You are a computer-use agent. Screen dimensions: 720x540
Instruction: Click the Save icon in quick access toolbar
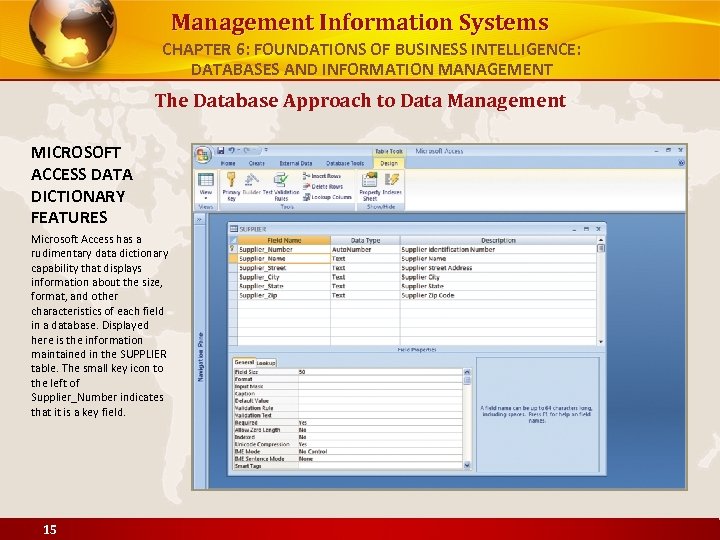click(221, 150)
